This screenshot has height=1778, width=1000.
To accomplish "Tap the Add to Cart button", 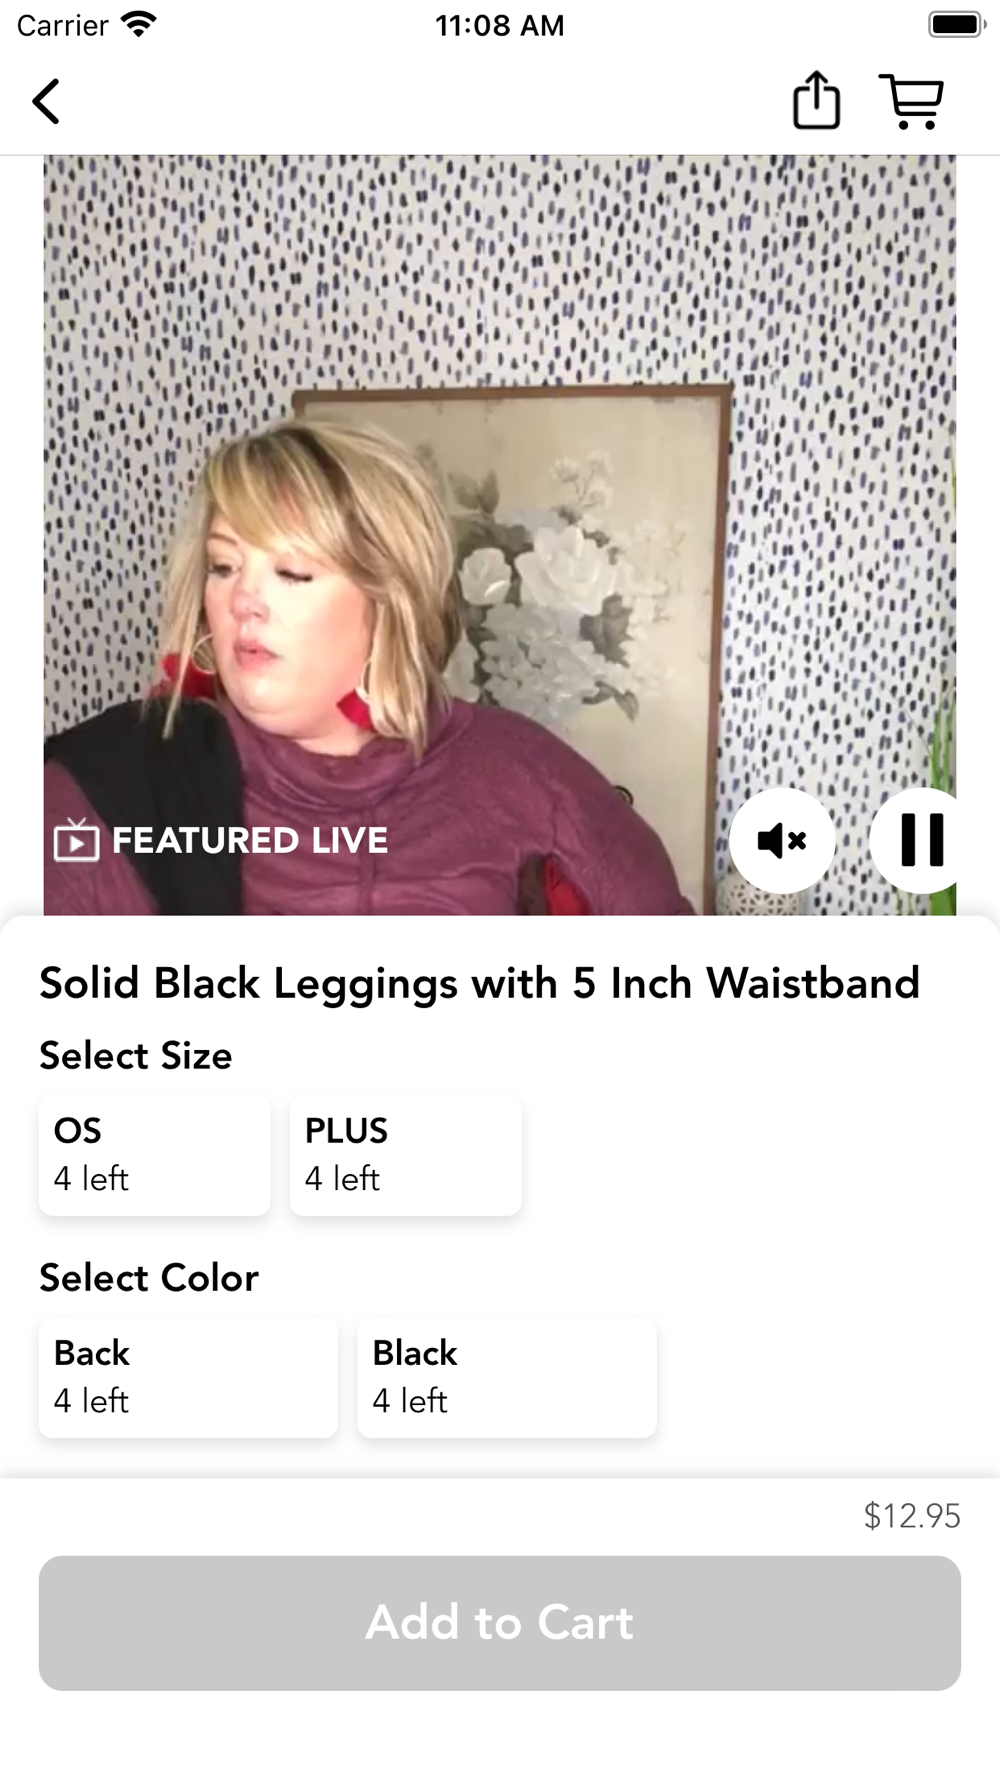I will coord(500,1623).
